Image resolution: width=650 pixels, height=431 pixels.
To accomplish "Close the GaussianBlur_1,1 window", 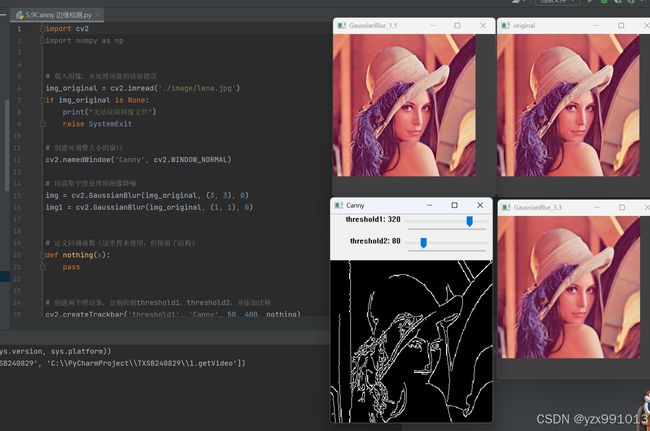I will (483, 26).
